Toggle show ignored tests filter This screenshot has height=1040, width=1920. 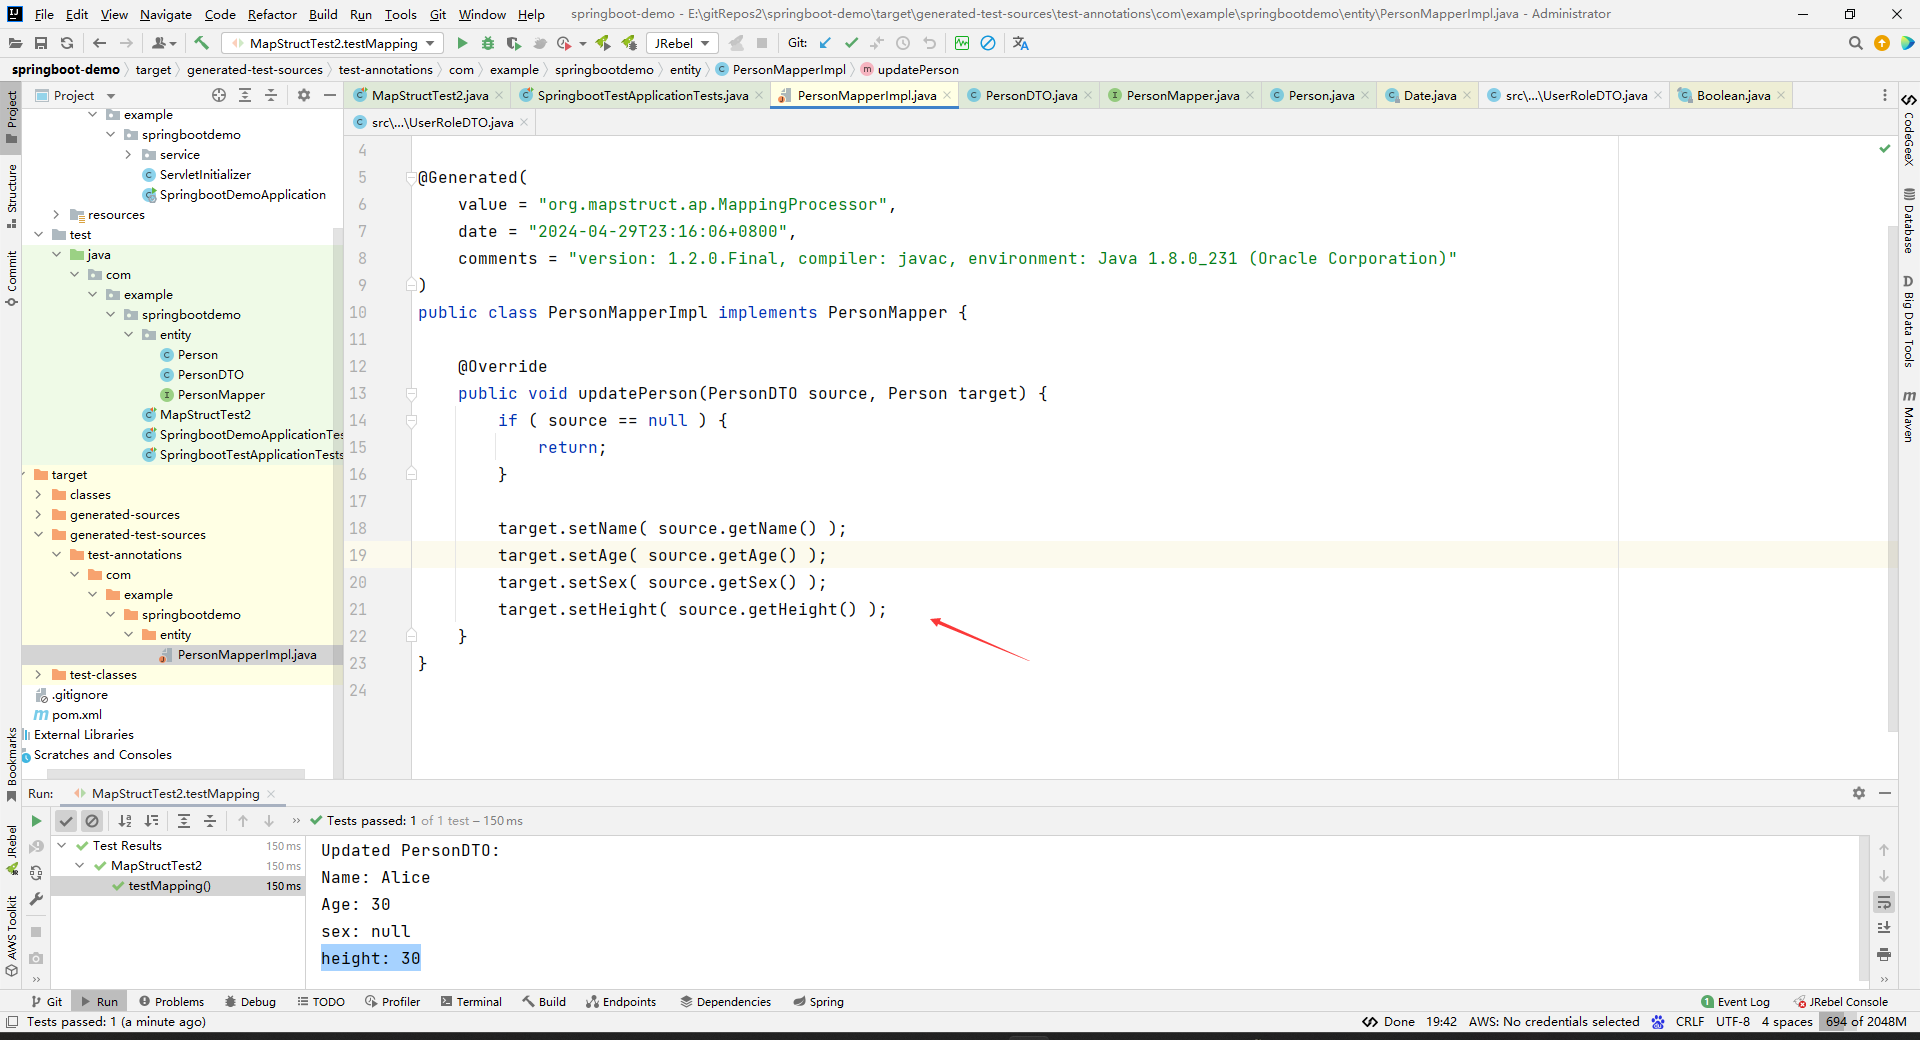[x=92, y=821]
